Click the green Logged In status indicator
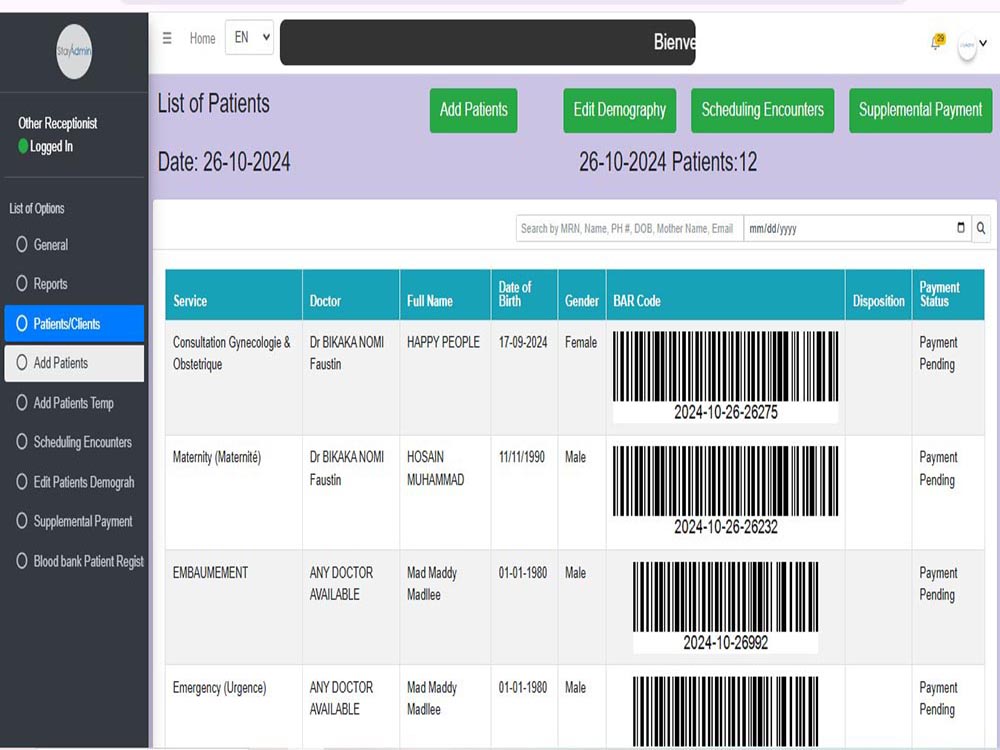Screen dimensions: 1000x750 (24, 146)
